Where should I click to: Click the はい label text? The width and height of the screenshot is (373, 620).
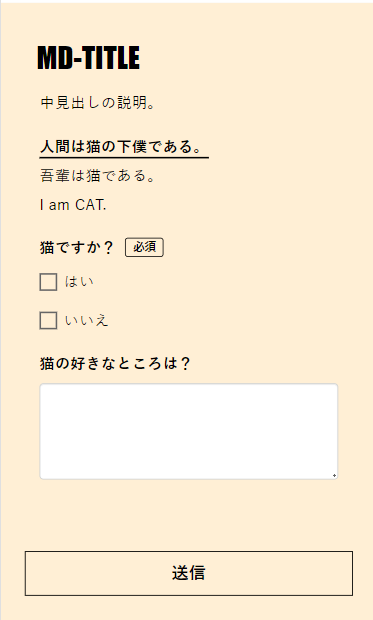80,282
